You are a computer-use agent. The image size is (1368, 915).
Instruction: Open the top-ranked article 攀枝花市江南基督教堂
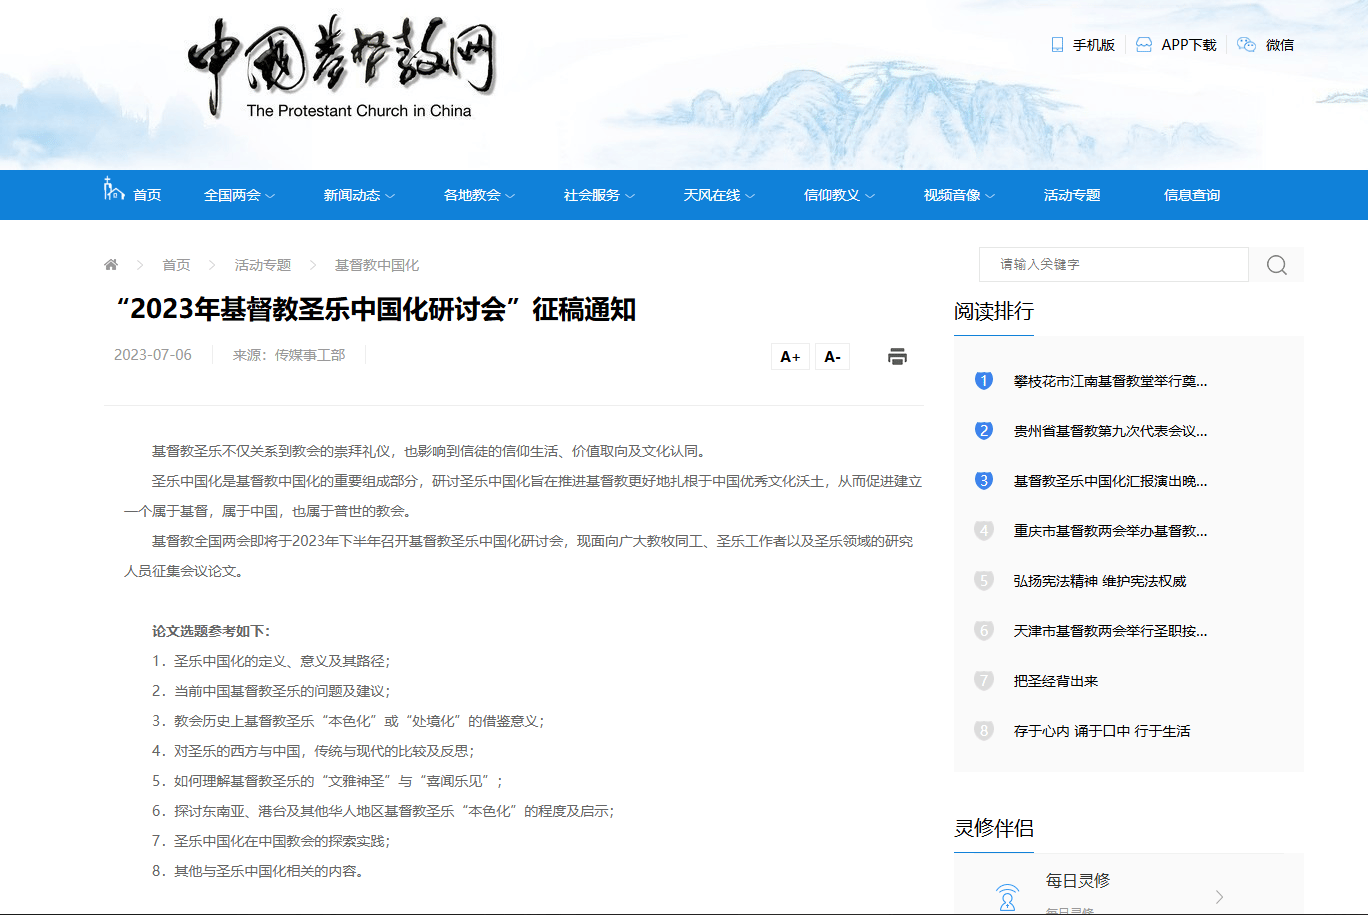click(x=1110, y=381)
